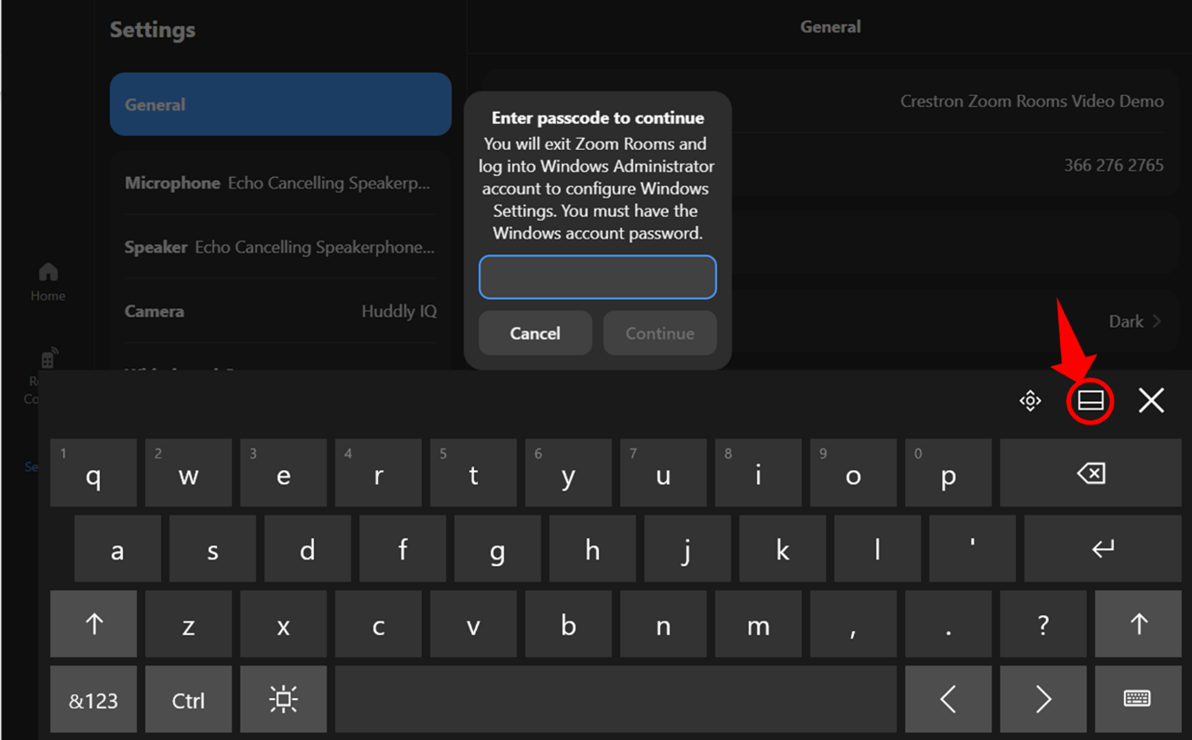Tap the keyboard docking icon bottom right
Image resolution: width=1192 pixels, height=740 pixels.
pyautogui.click(x=1138, y=699)
